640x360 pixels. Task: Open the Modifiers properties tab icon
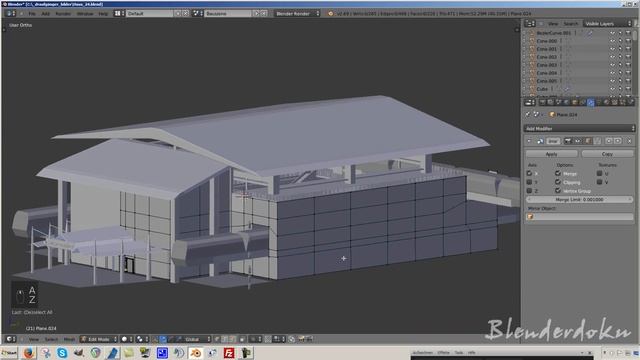[591, 102]
